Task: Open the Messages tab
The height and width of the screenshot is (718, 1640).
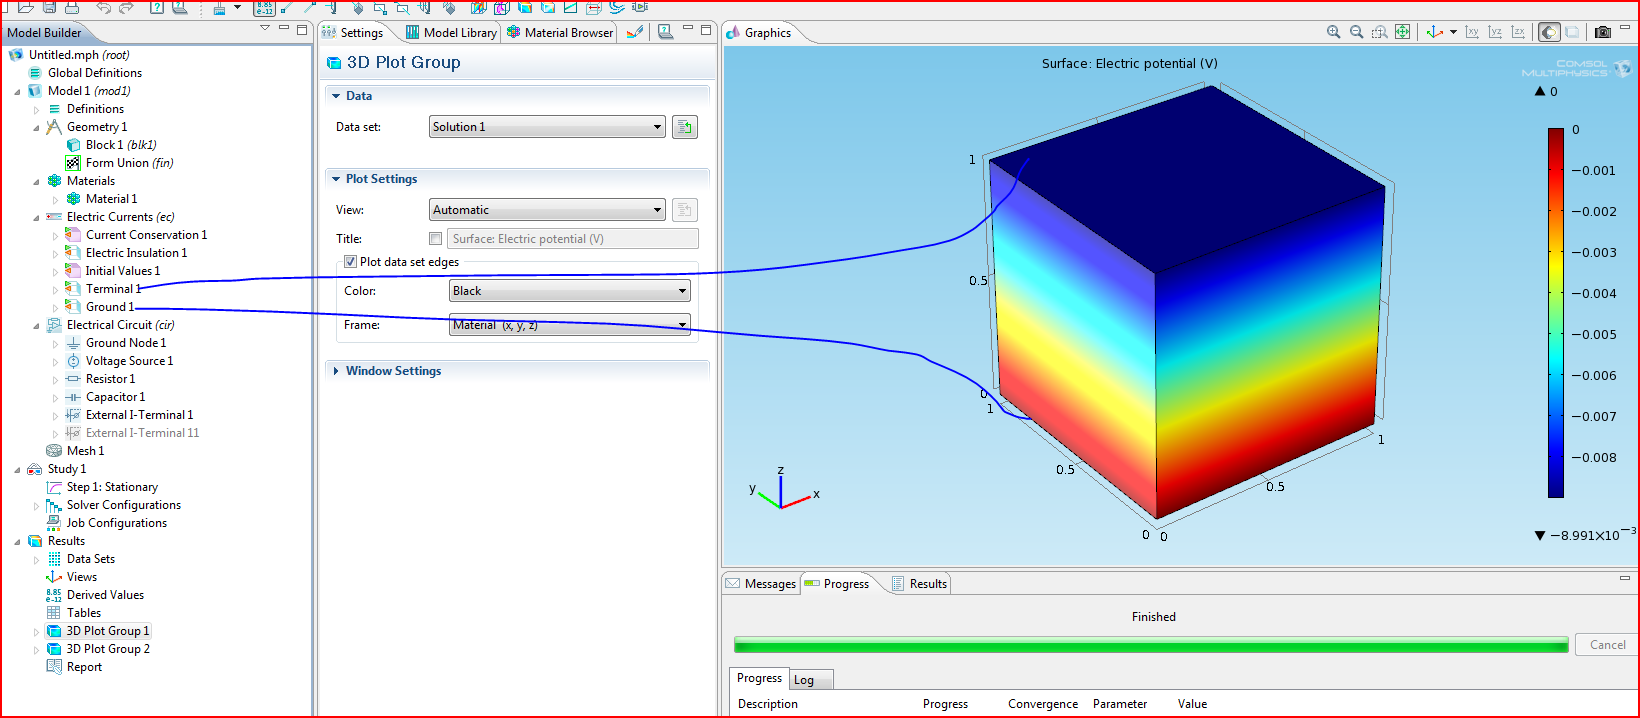Action: click(761, 584)
